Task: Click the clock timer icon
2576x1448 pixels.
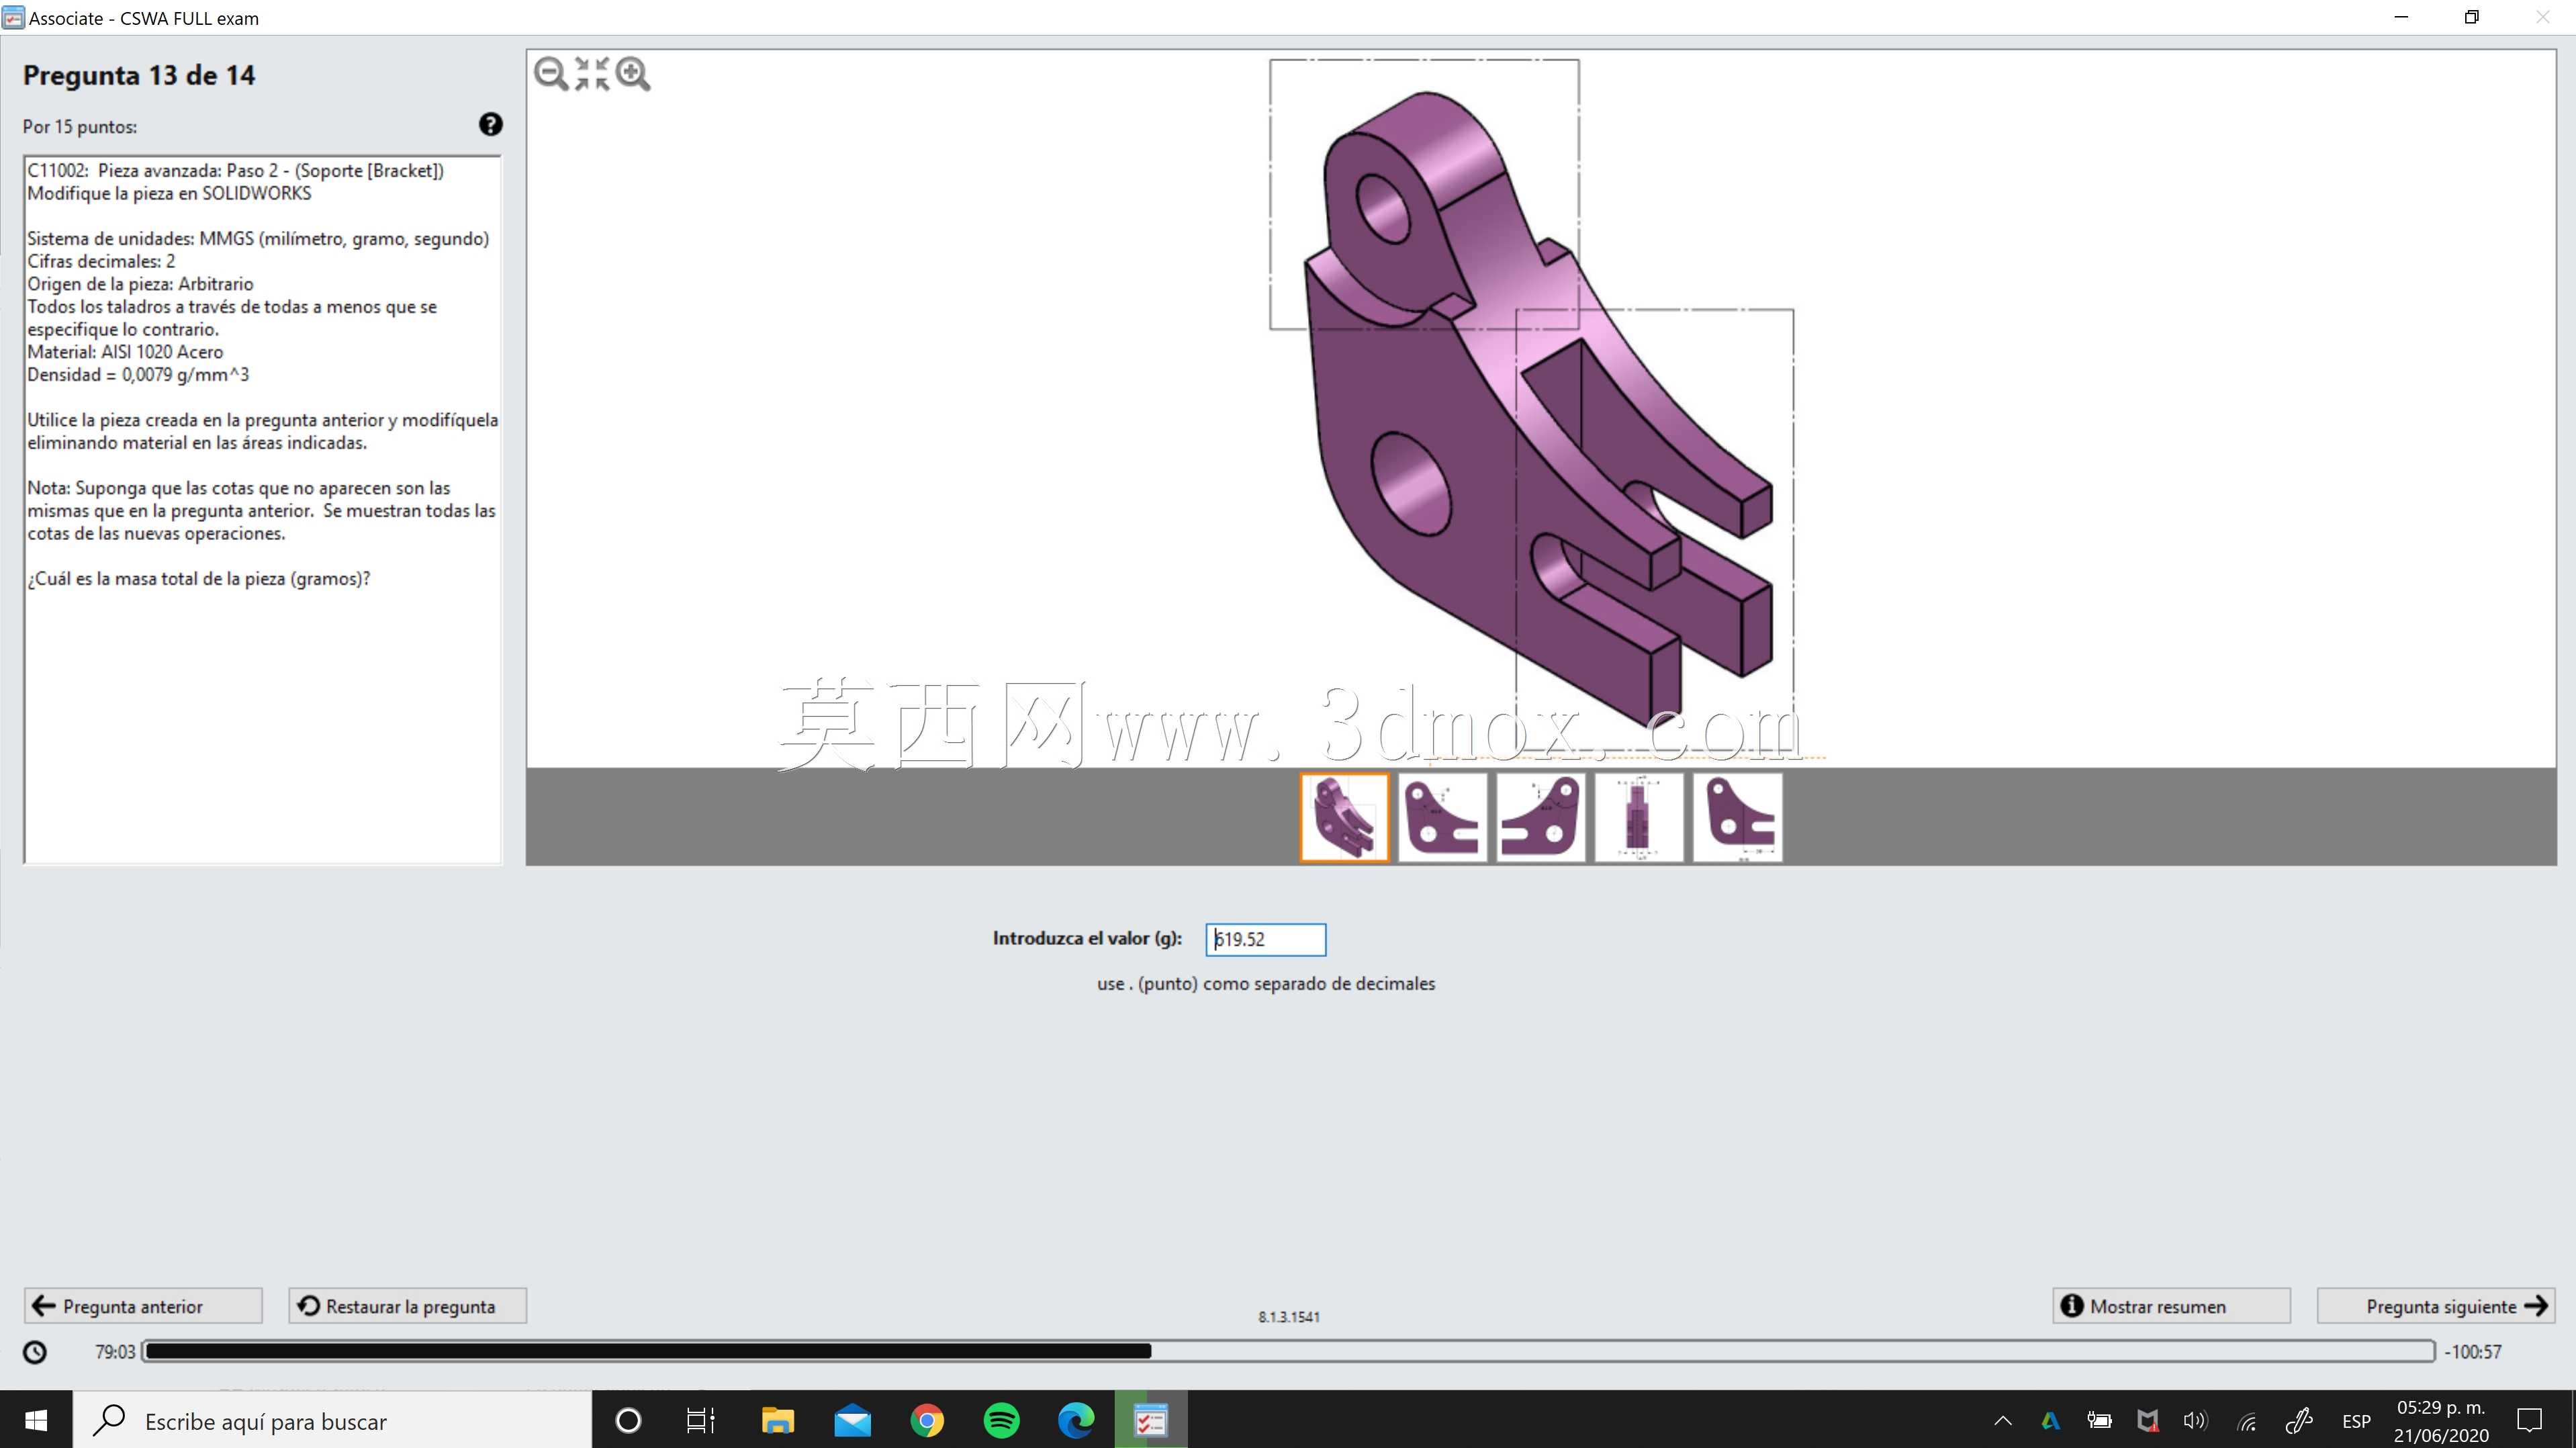Action: coord(35,1352)
